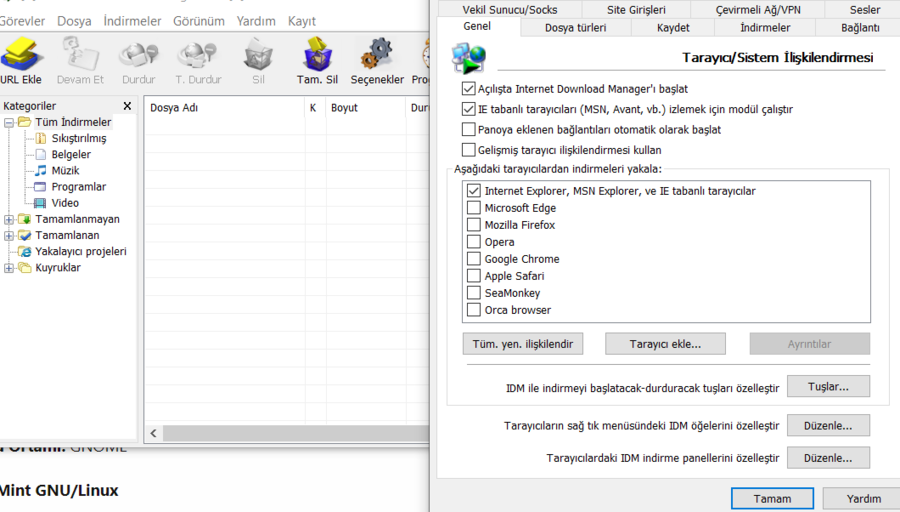Switch to the Kaydet tab
Viewport: 900px width, 512px height.
point(673,28)
